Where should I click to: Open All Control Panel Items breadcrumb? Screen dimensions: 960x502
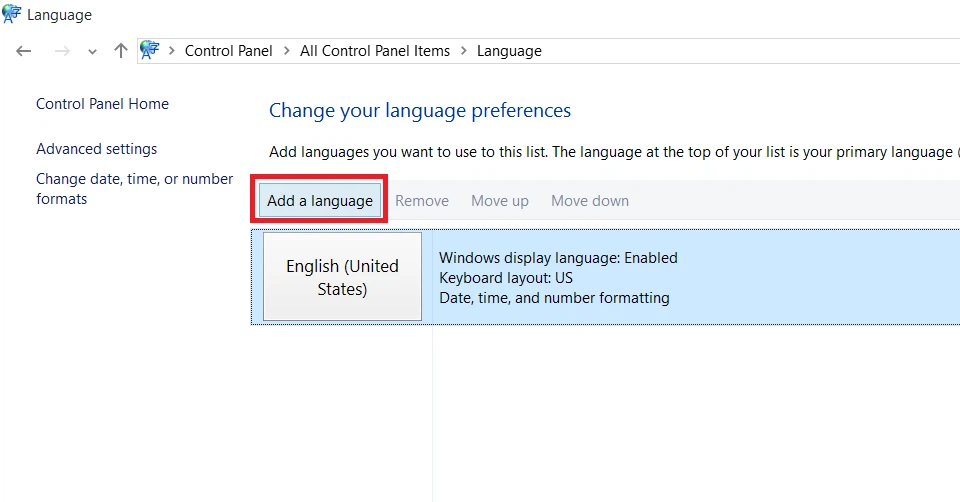(375, 51)
